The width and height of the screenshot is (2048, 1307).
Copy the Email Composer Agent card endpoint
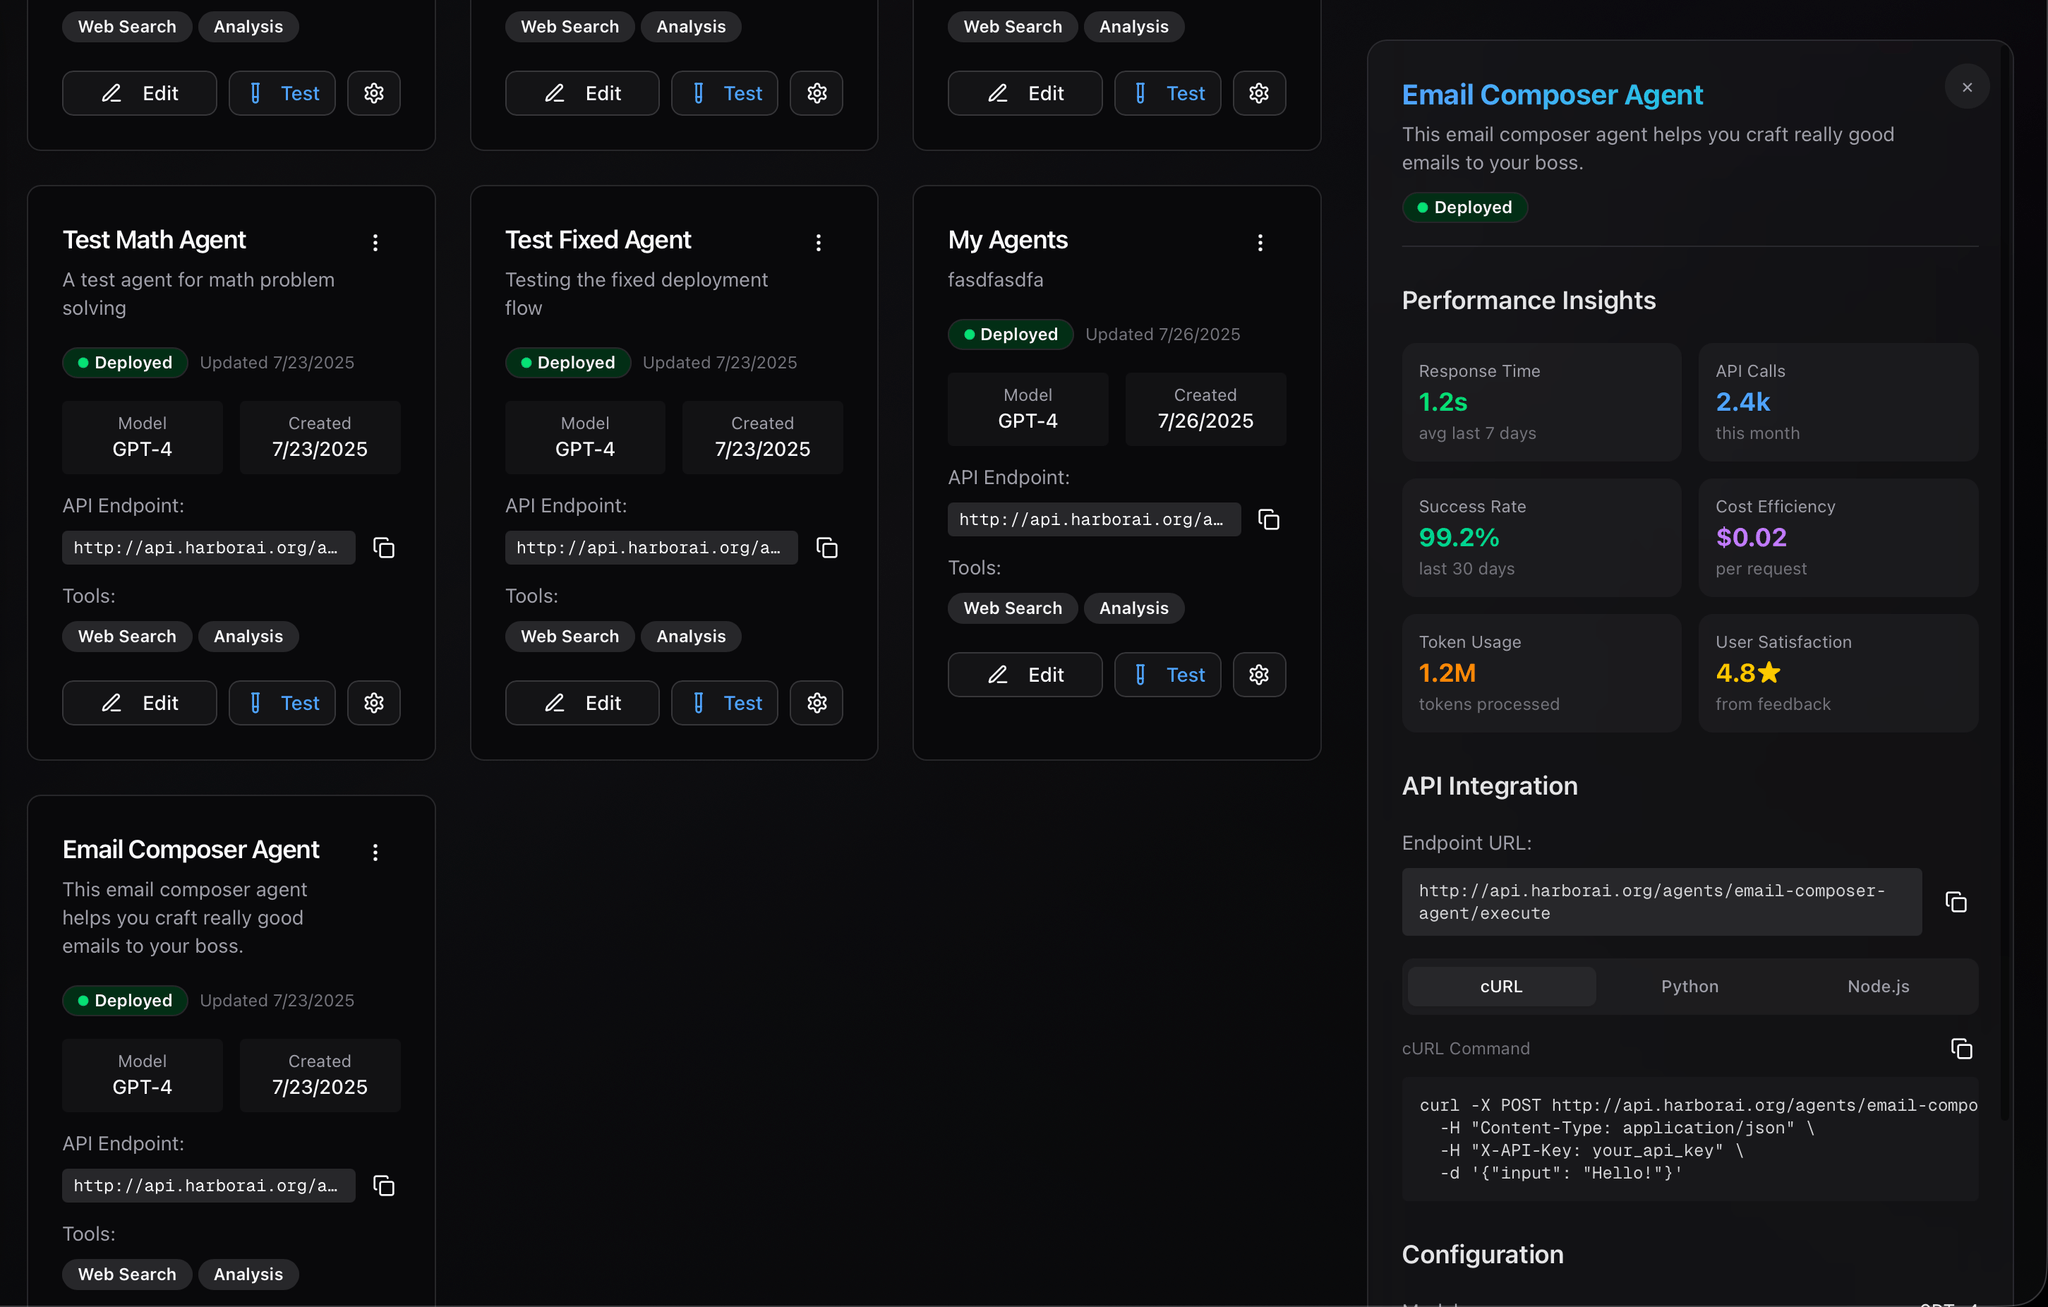click(383, 1185)
